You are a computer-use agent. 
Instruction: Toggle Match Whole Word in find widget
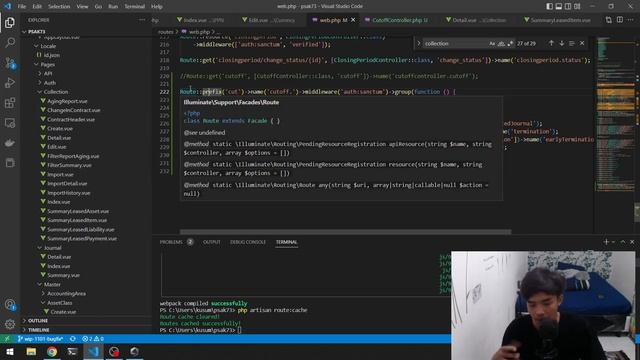(501, 44)
